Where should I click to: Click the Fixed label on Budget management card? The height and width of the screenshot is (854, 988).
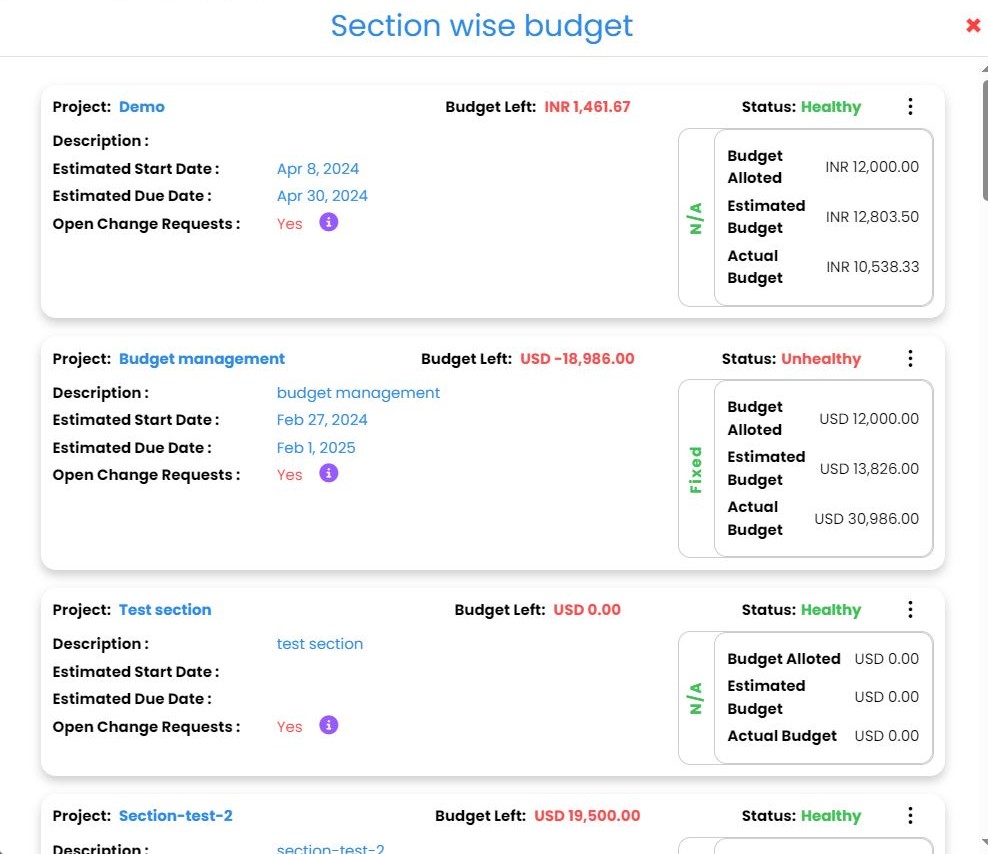click(x=696, y=469)
